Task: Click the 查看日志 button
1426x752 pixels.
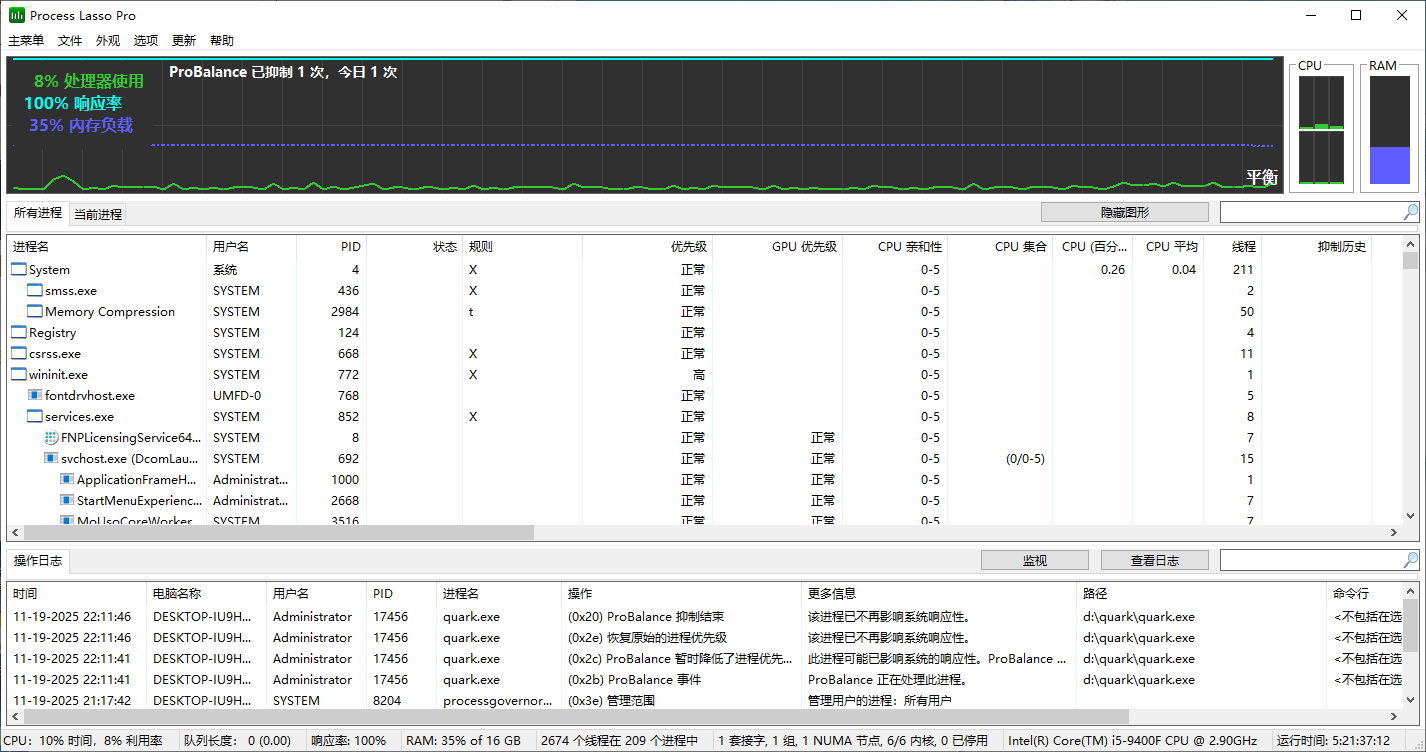Action: click(1154, 559)
